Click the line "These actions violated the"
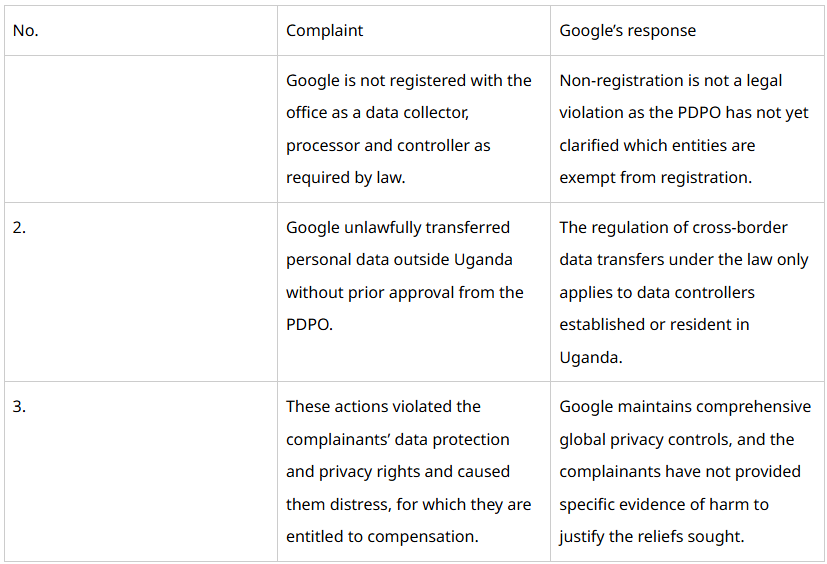The image size is (827, 564). tap(383, 406)
